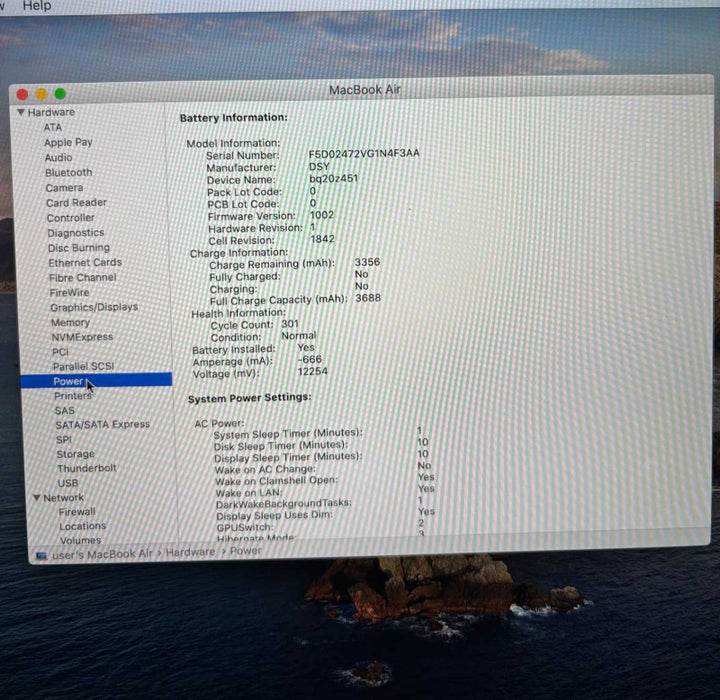Viewport: 720px width, 700px height.
Task: Click Wake on Clamshell Open label
Action: (x=276, y=481)
